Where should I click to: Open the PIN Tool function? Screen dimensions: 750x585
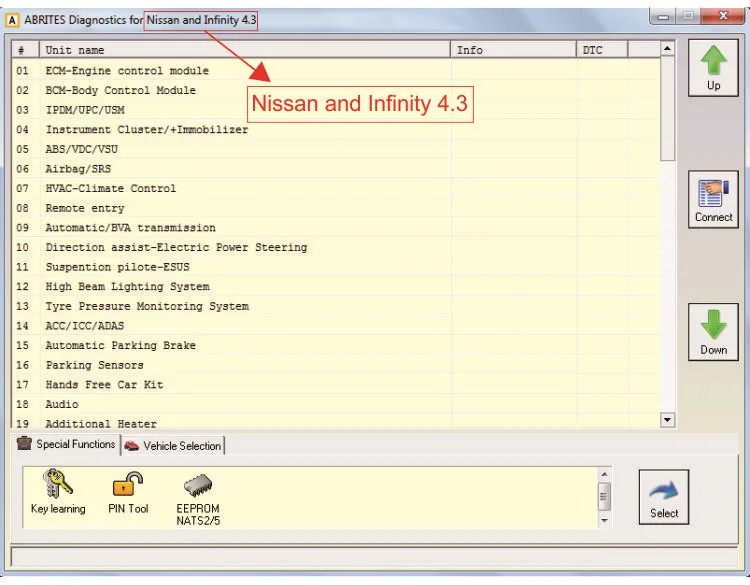128,492
